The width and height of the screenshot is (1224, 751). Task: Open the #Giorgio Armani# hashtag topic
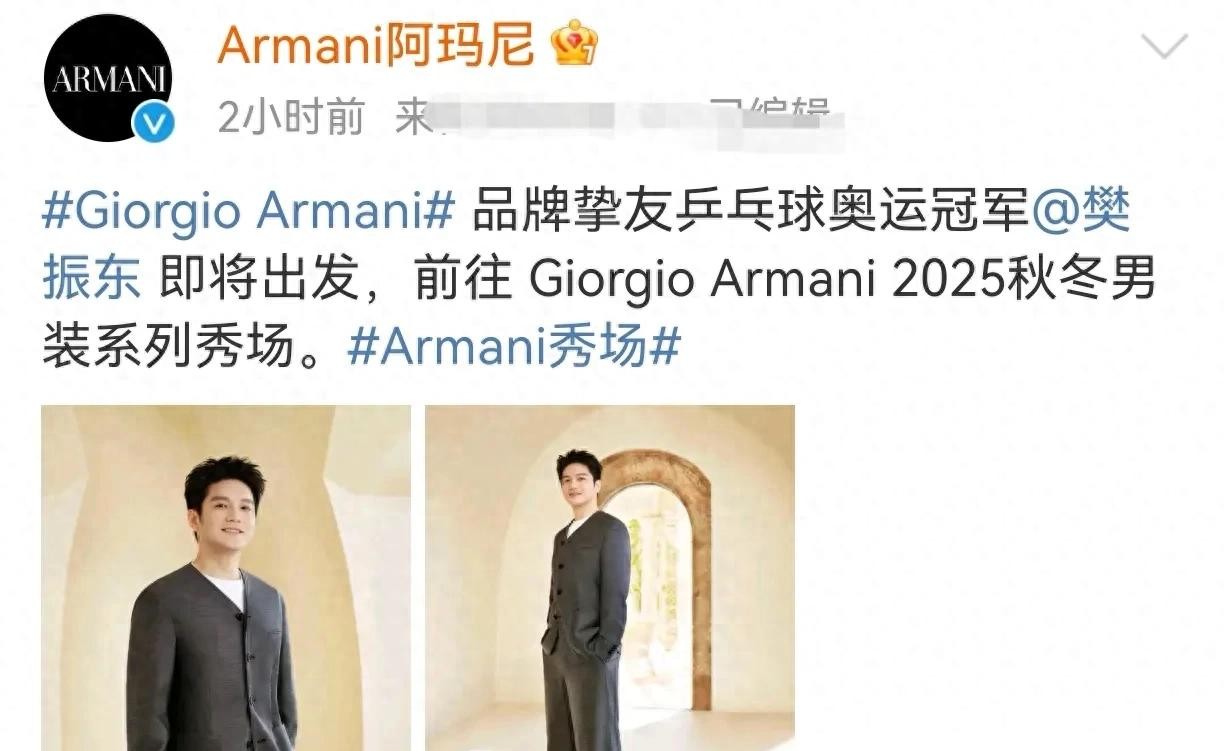tap(249, 214)
